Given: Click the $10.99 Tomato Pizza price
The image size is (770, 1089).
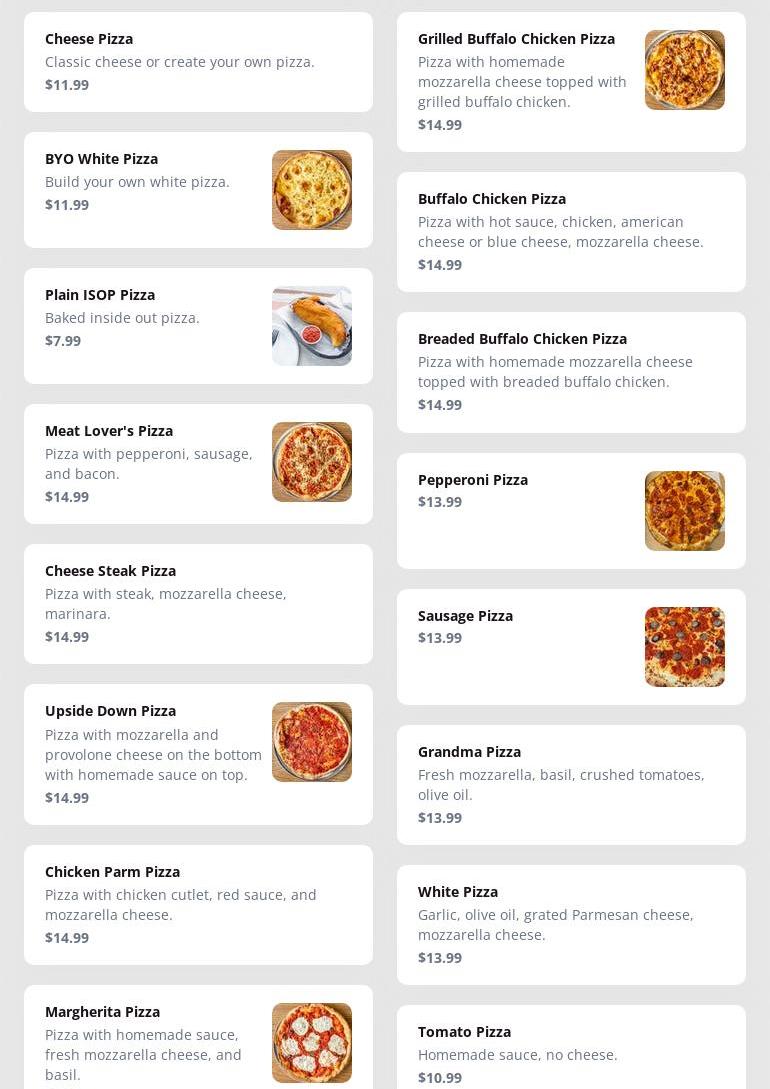Looking at the screenshot, I should [x=440, y=1078].
